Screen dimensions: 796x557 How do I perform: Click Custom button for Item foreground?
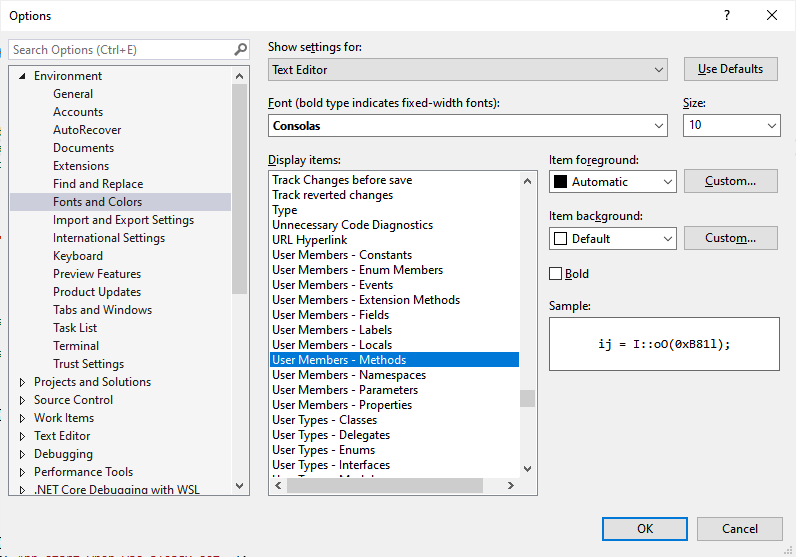click(x=731, y=181)
